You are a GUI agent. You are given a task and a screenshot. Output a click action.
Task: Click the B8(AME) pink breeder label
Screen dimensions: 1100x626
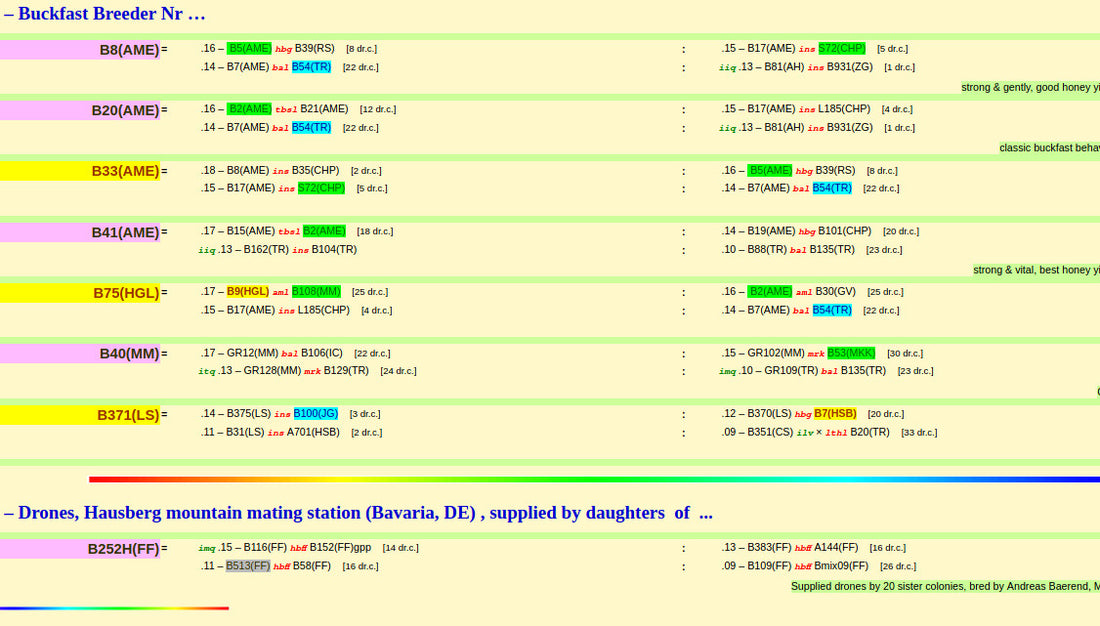coord(129,50)
